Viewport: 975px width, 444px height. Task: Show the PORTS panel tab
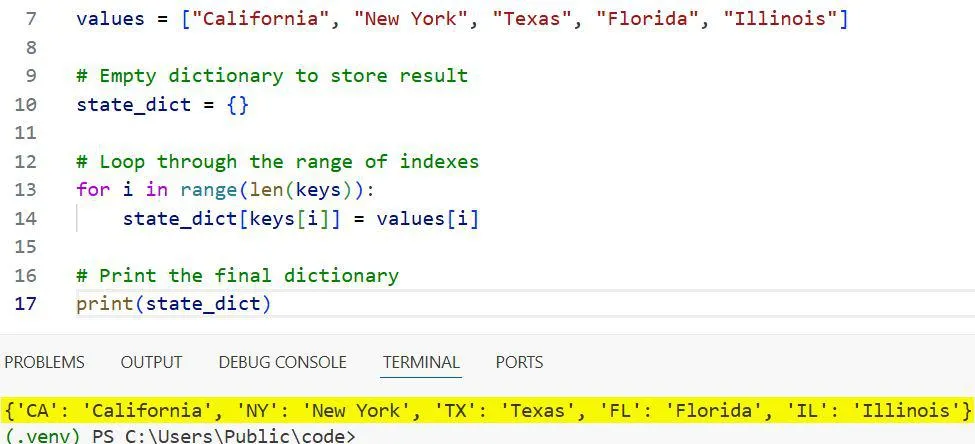coord(519,362)
